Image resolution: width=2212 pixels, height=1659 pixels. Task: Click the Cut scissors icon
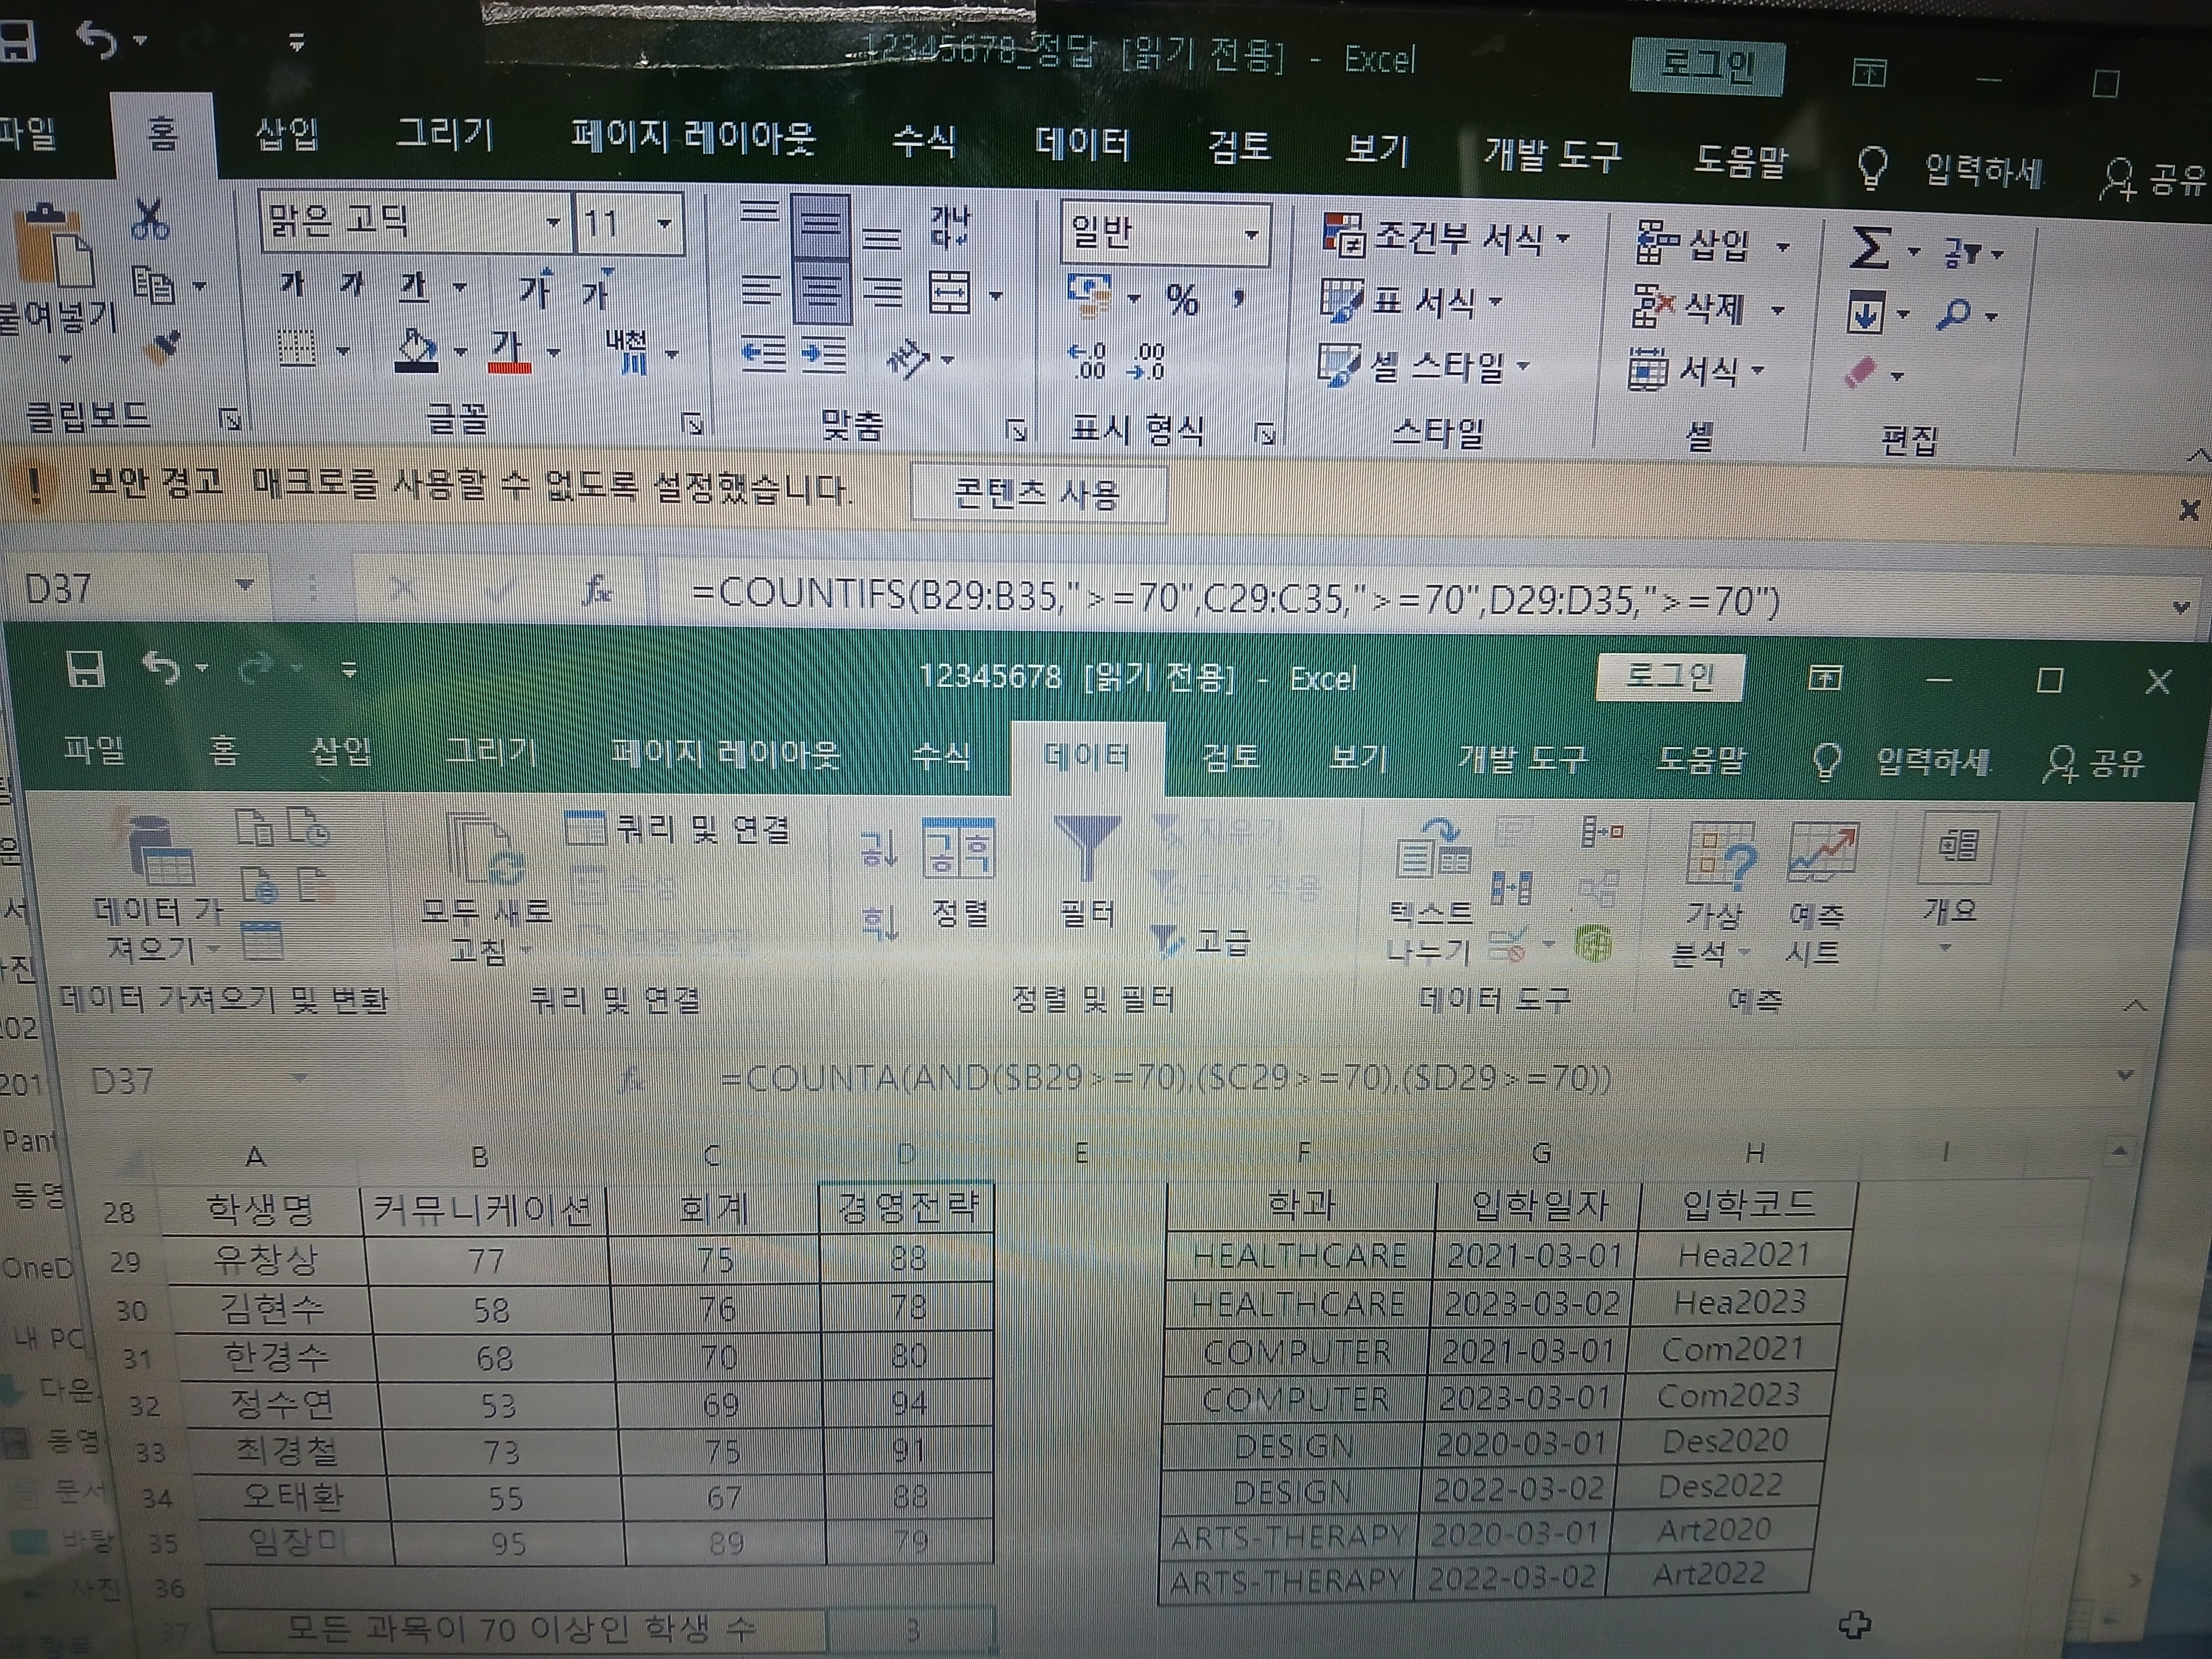tap(150, 218)
